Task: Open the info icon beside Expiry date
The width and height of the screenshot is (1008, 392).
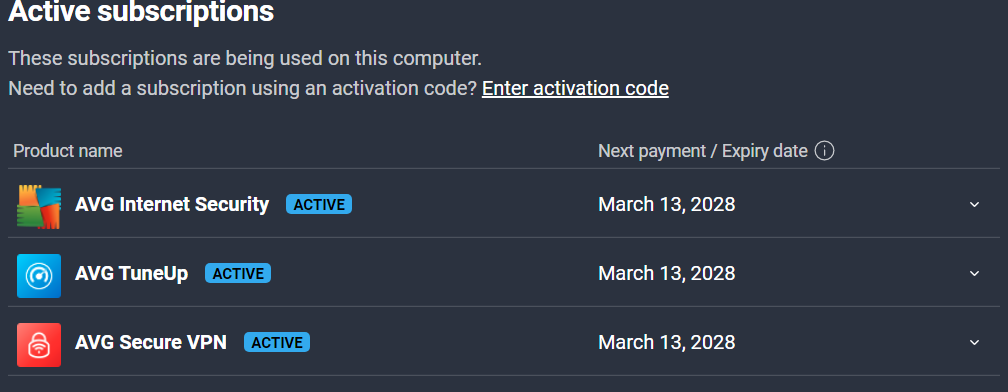Action: (x=824, y=151)
